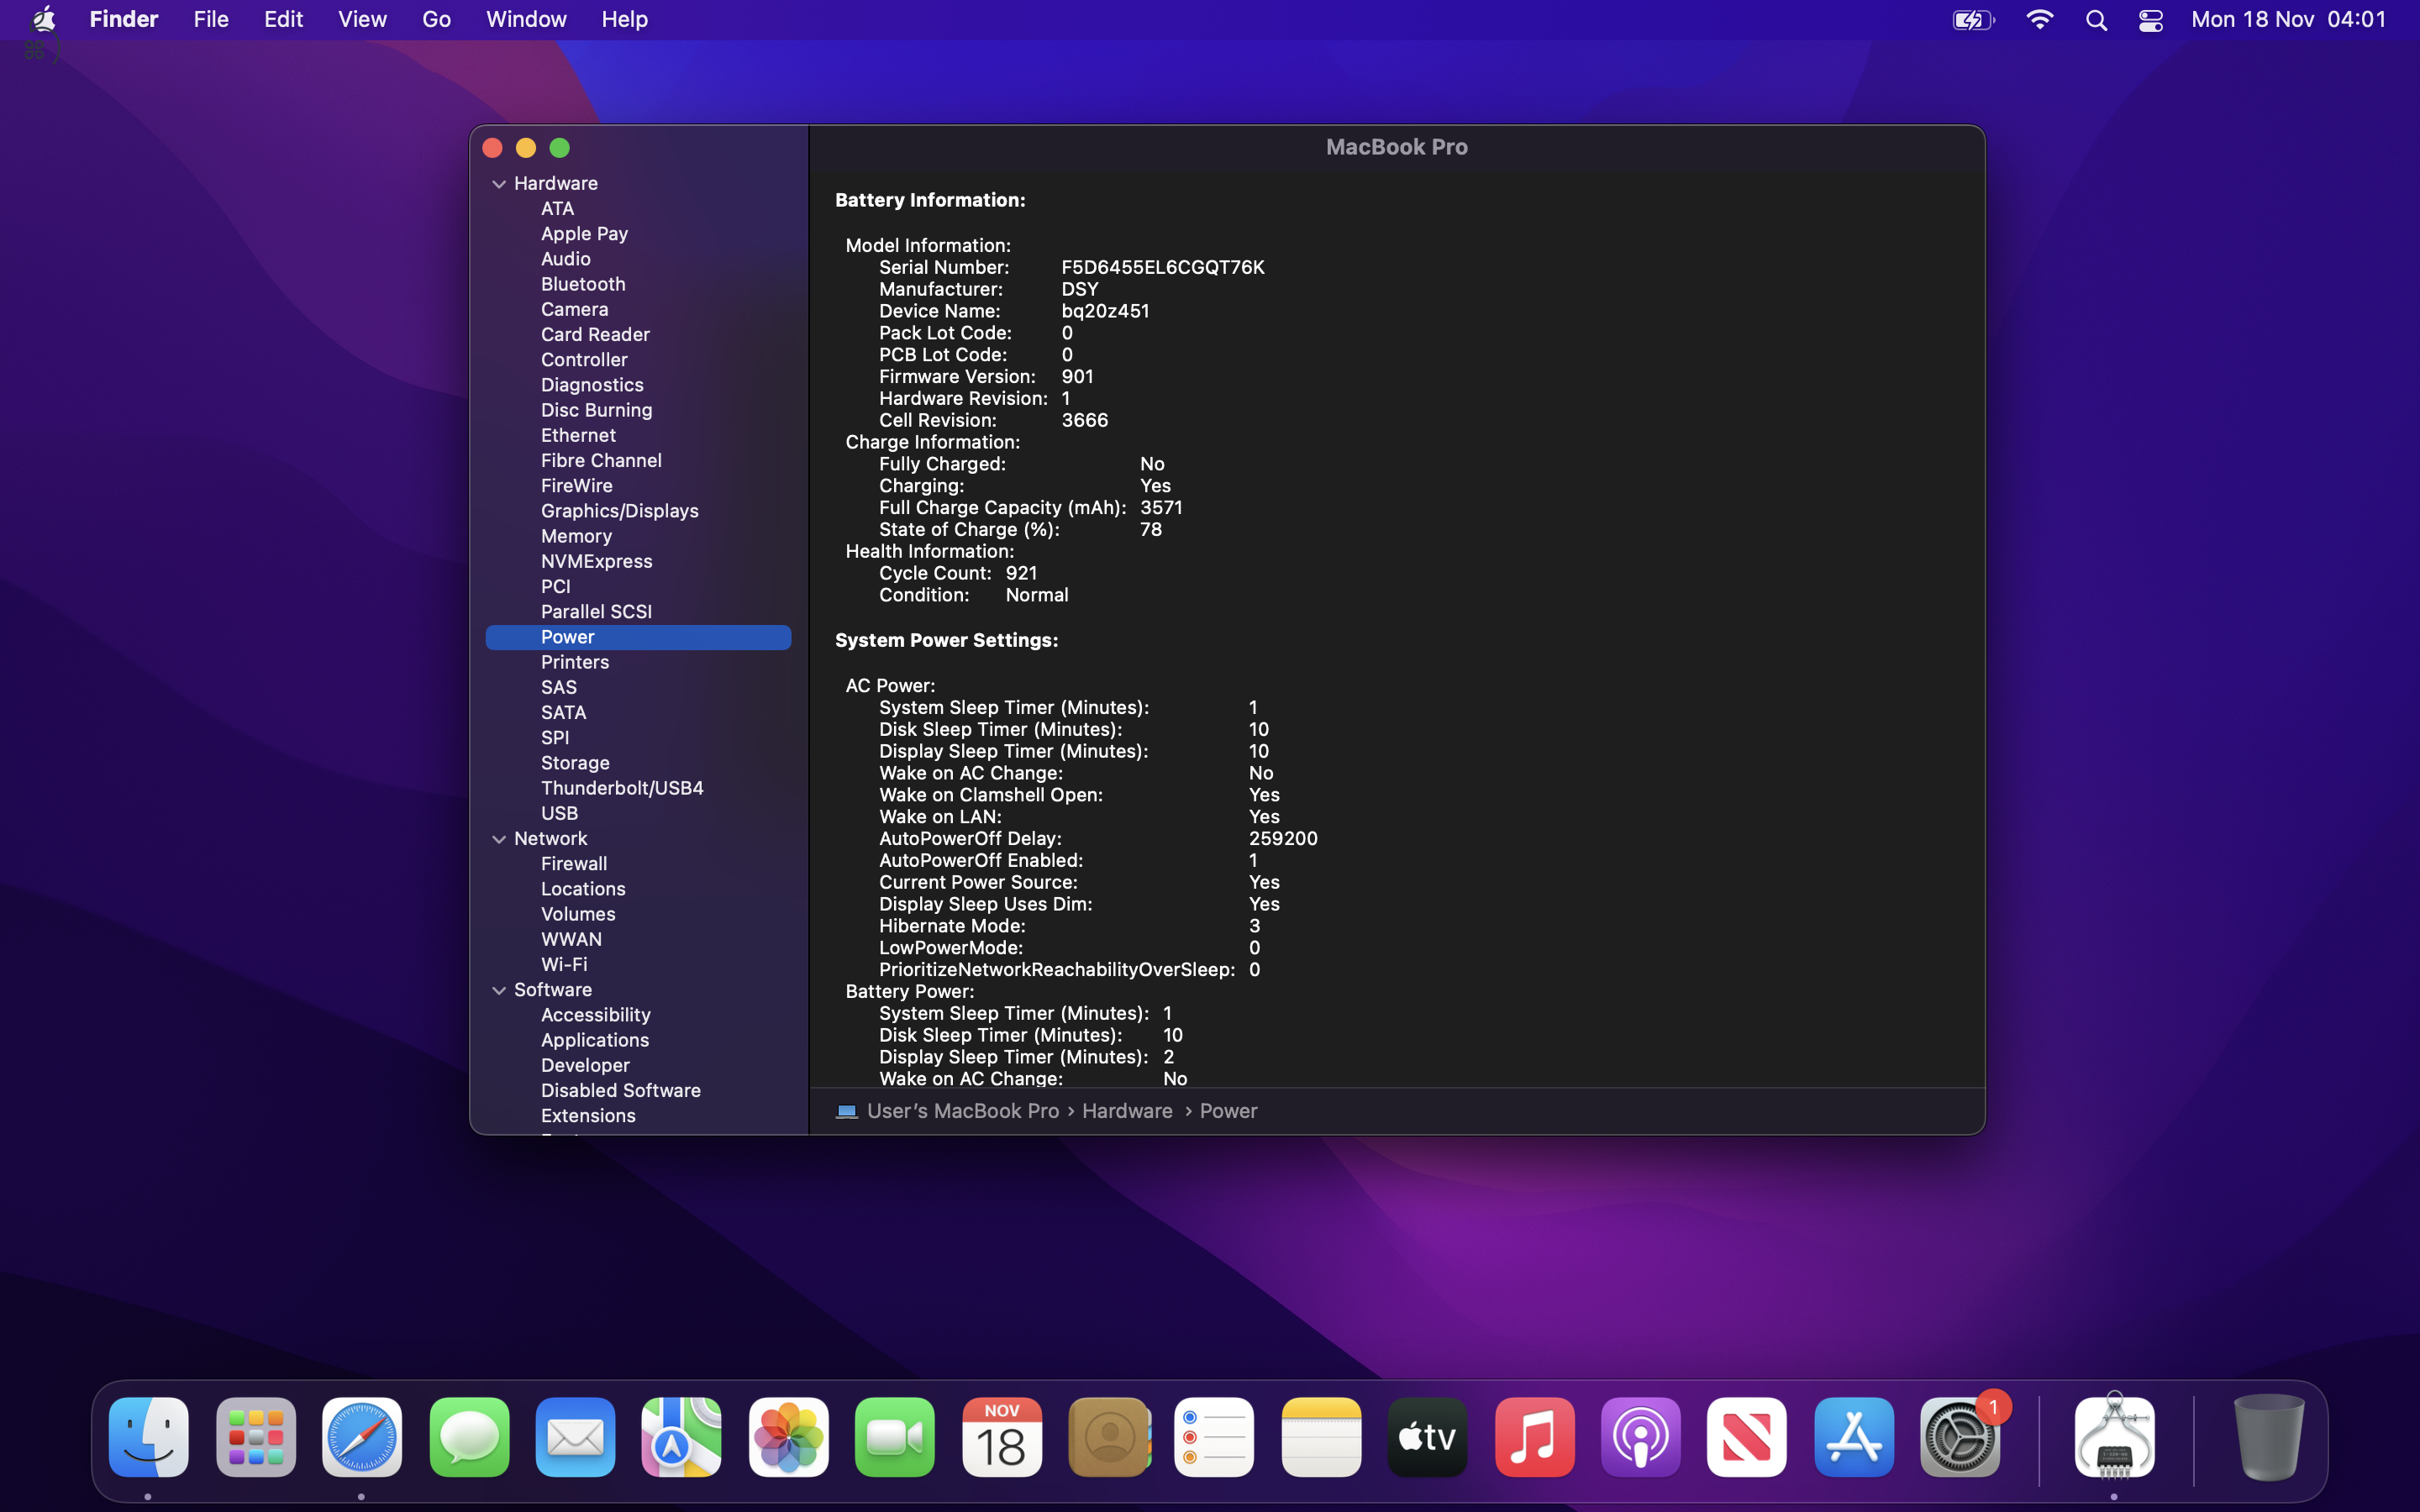Select Thunderbolt/USB4 item
The width and height of the screenshot is (2420, 1512).
pos(622,788)
